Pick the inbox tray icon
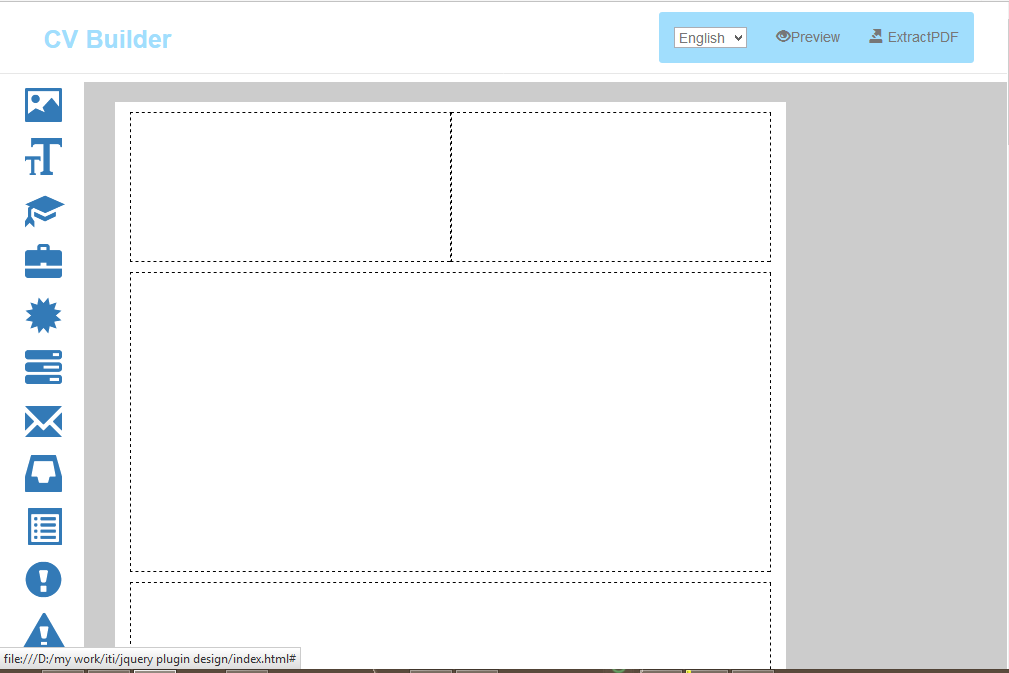The height and width of the screenshot is (673, 1009). pyautogui.click(x=43, y=474)
